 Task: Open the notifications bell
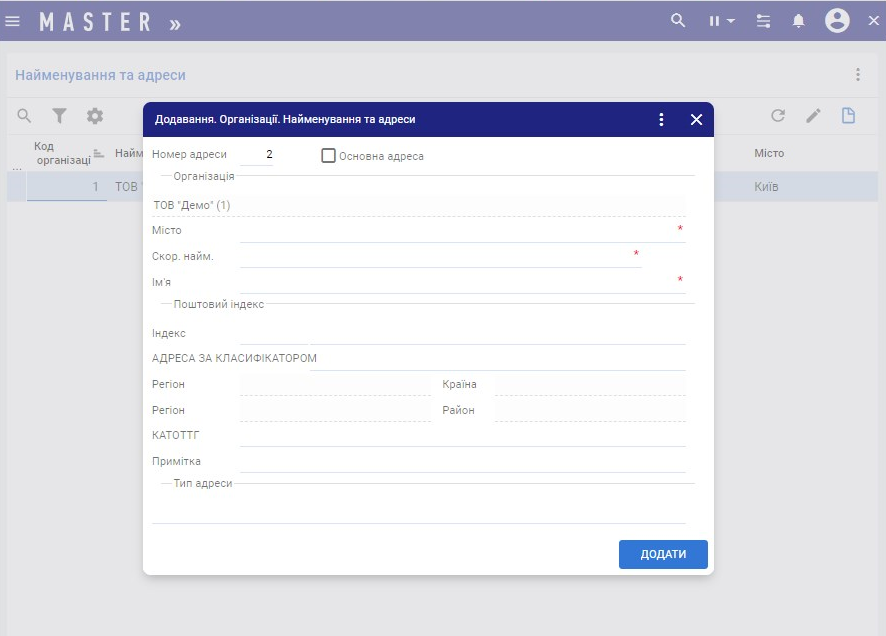coord(798,21)
